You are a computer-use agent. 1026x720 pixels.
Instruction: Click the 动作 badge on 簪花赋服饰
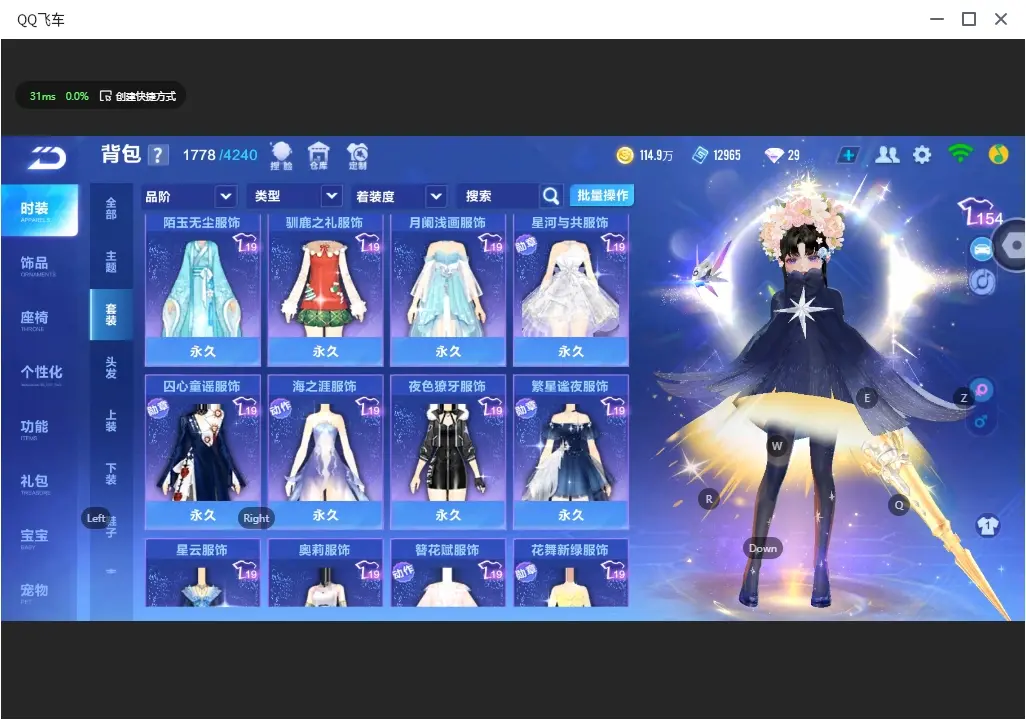pos(403,573)
